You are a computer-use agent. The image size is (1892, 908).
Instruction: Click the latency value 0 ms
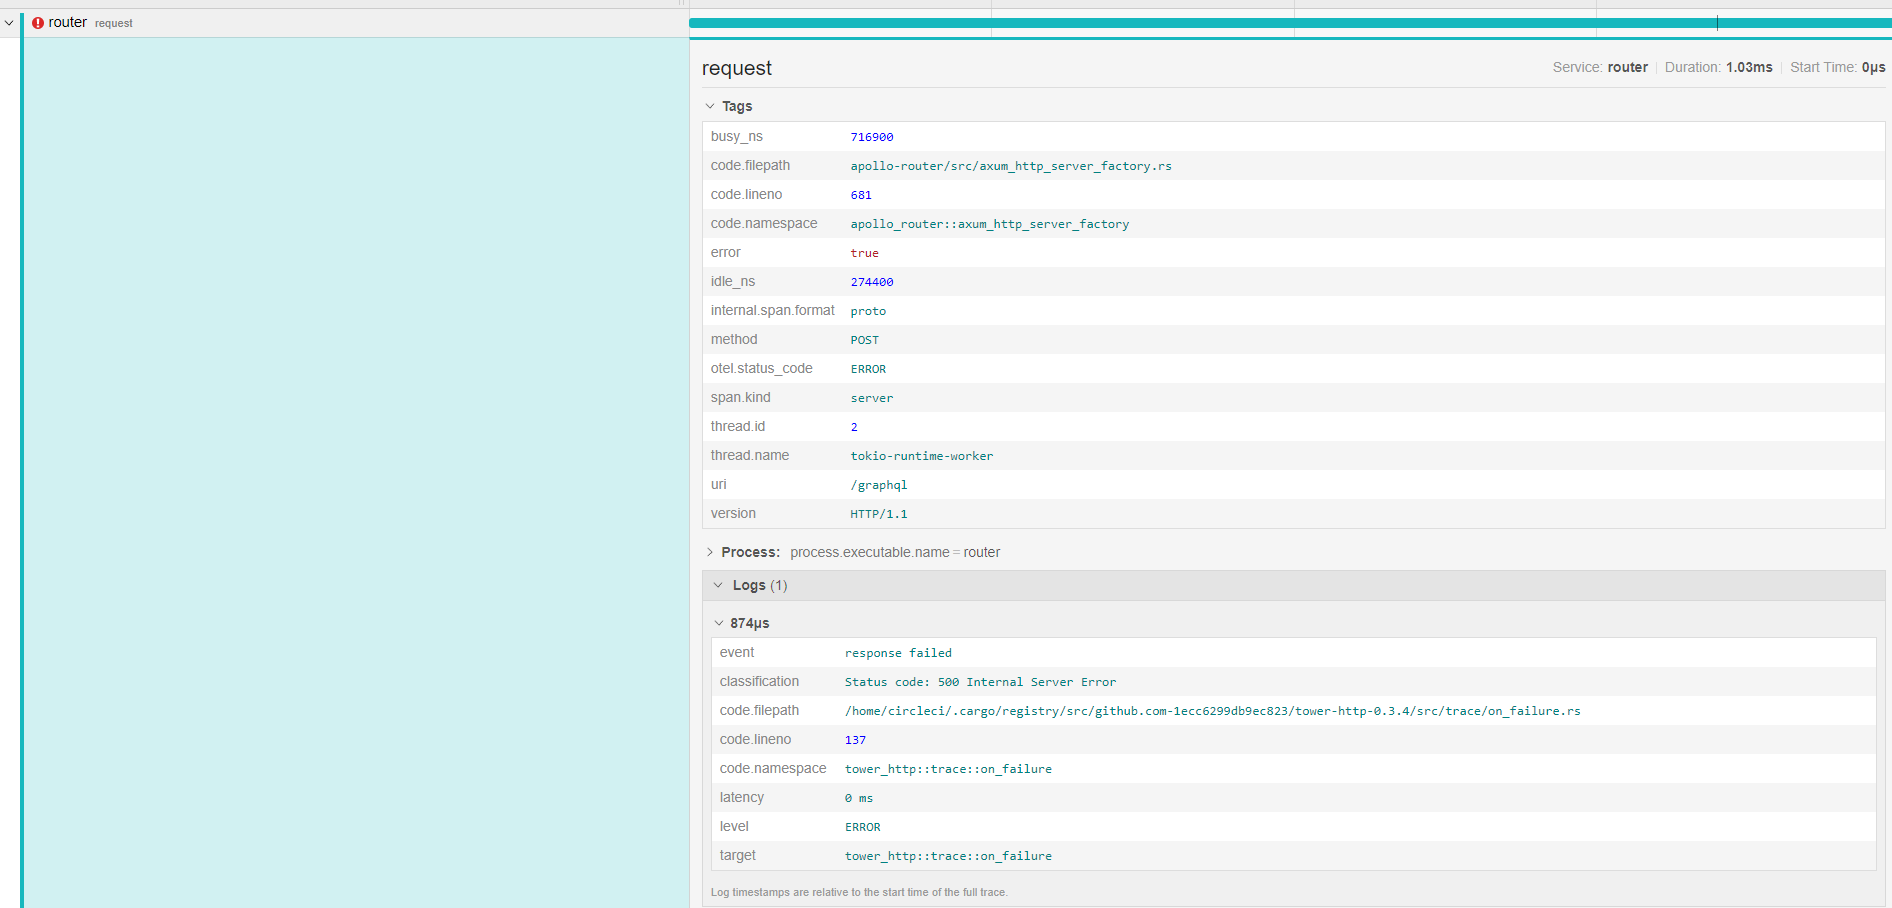point(858,798)
